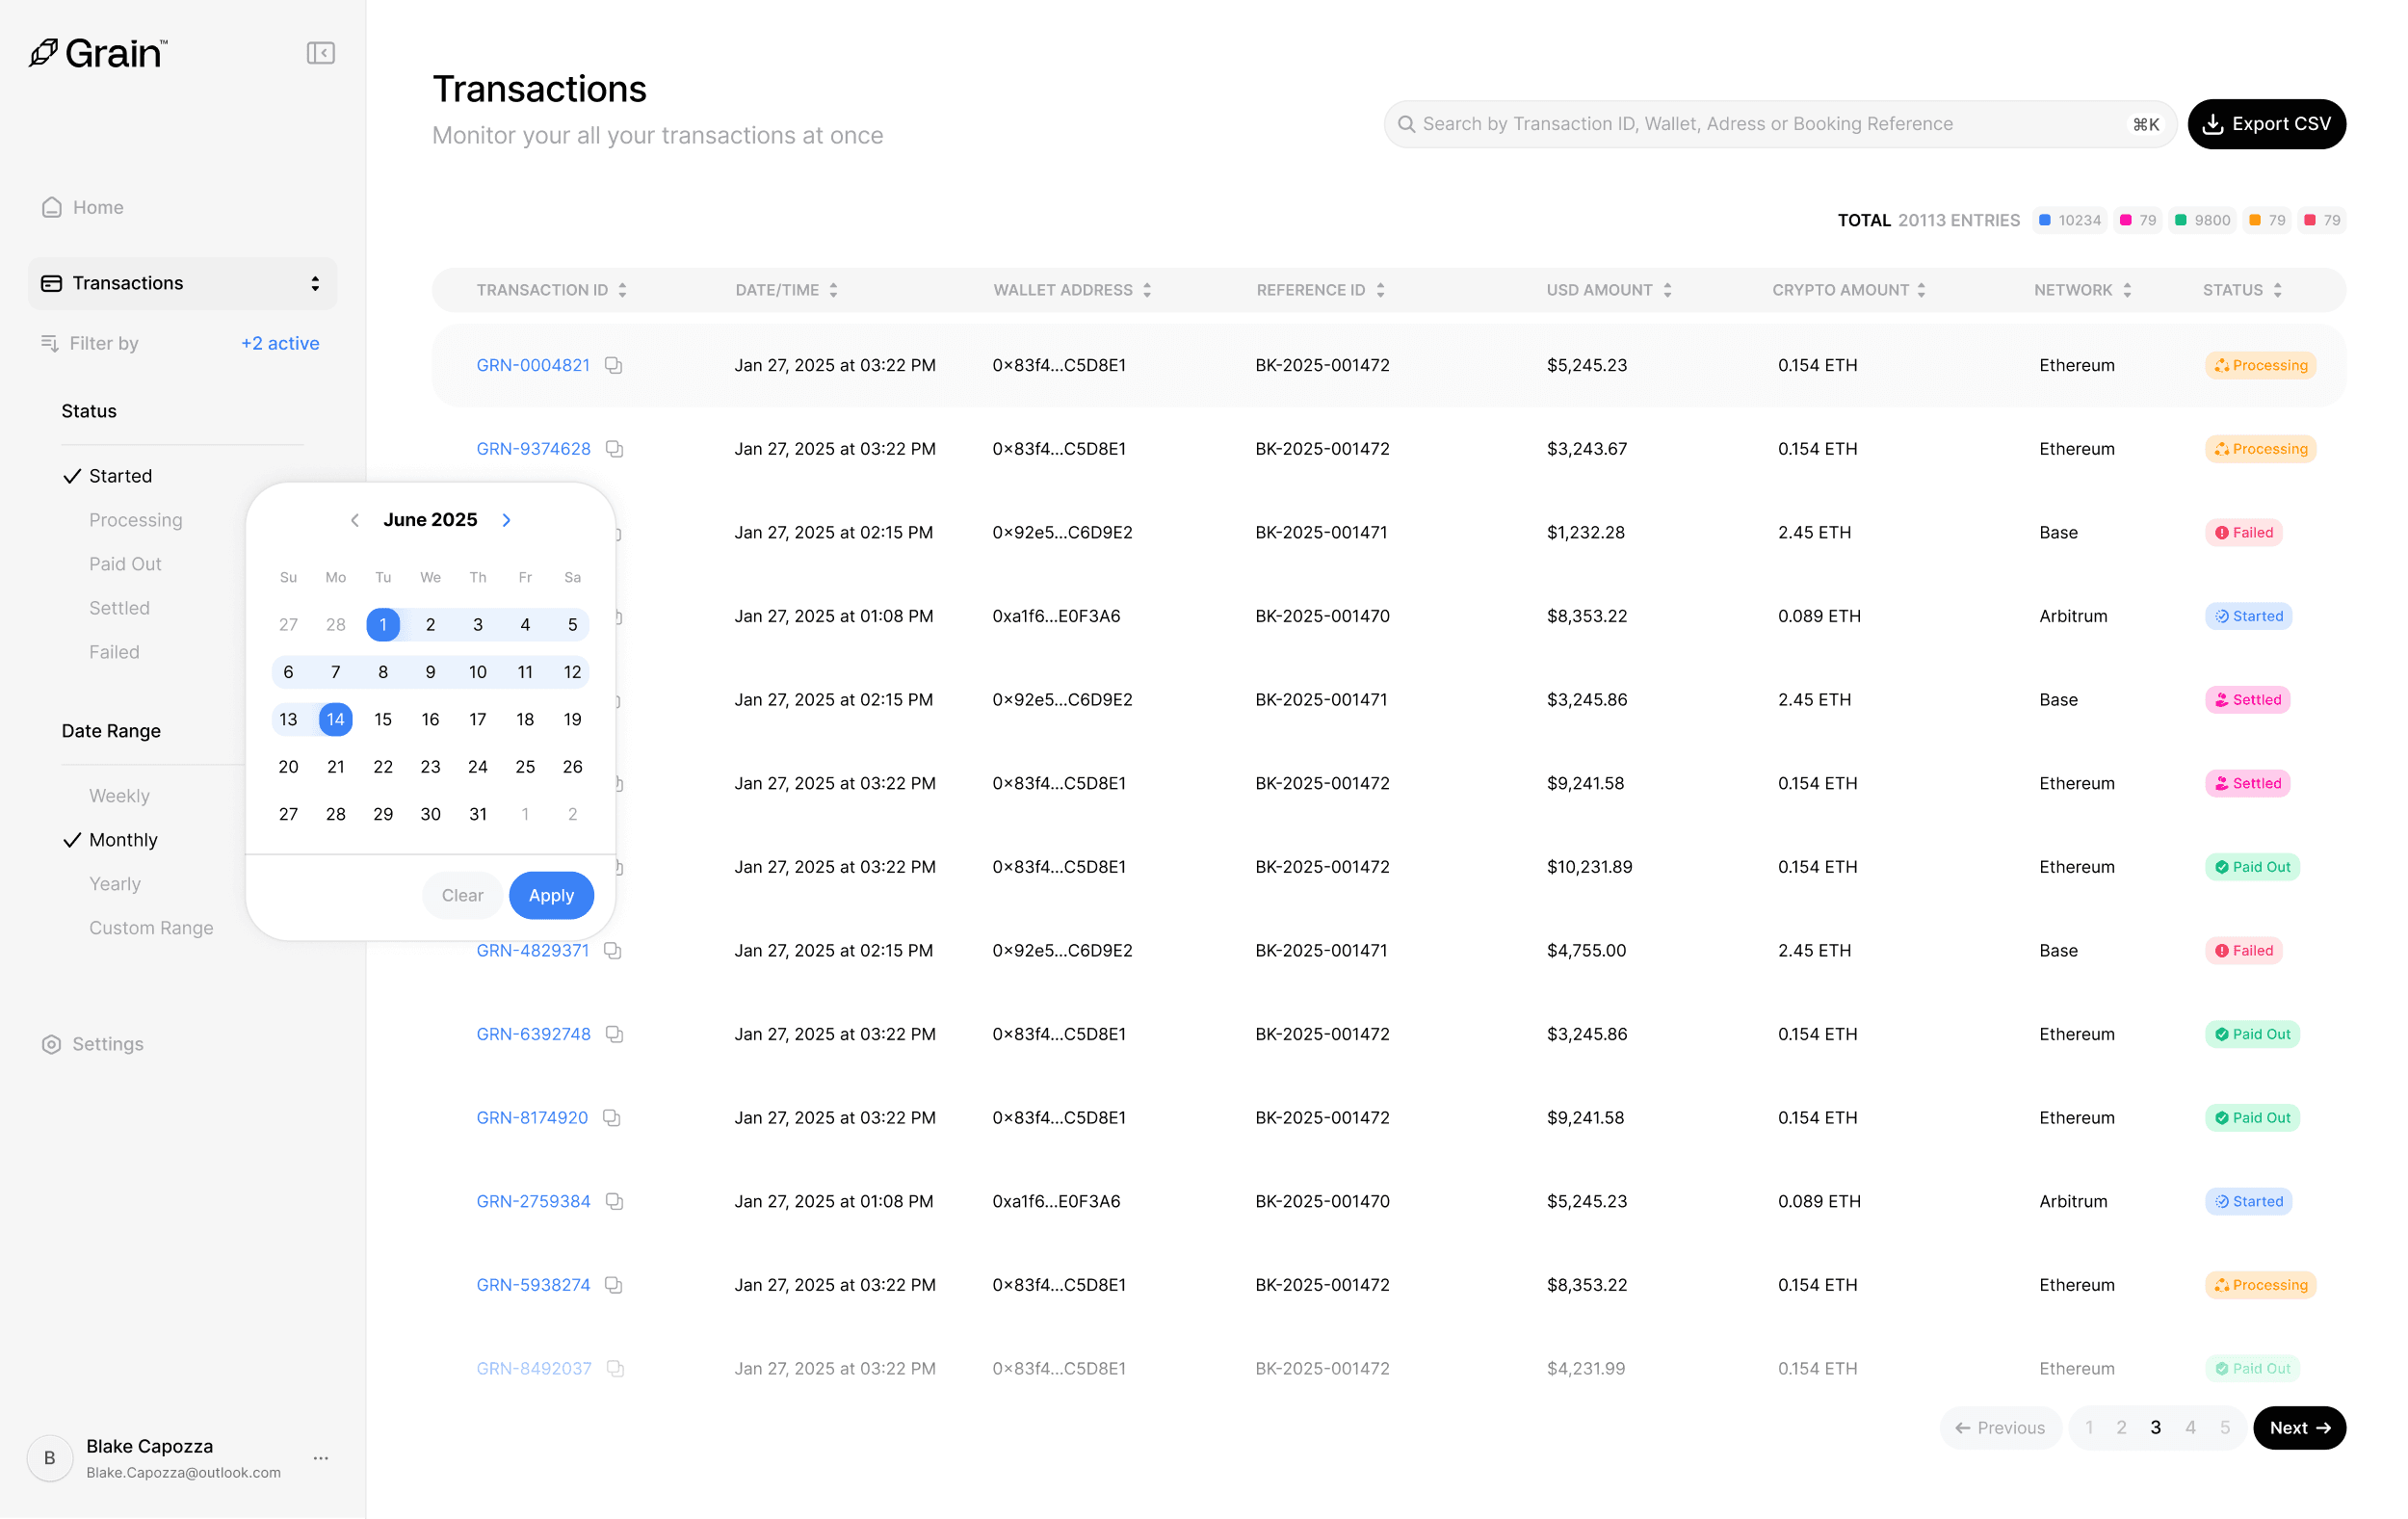Click Export CSV button
This screenshot has height=1519, width=2408.
[x=2266, y=124]
